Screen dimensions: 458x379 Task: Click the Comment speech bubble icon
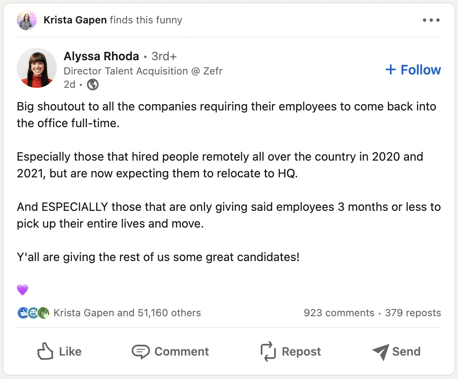coord(140,352)
